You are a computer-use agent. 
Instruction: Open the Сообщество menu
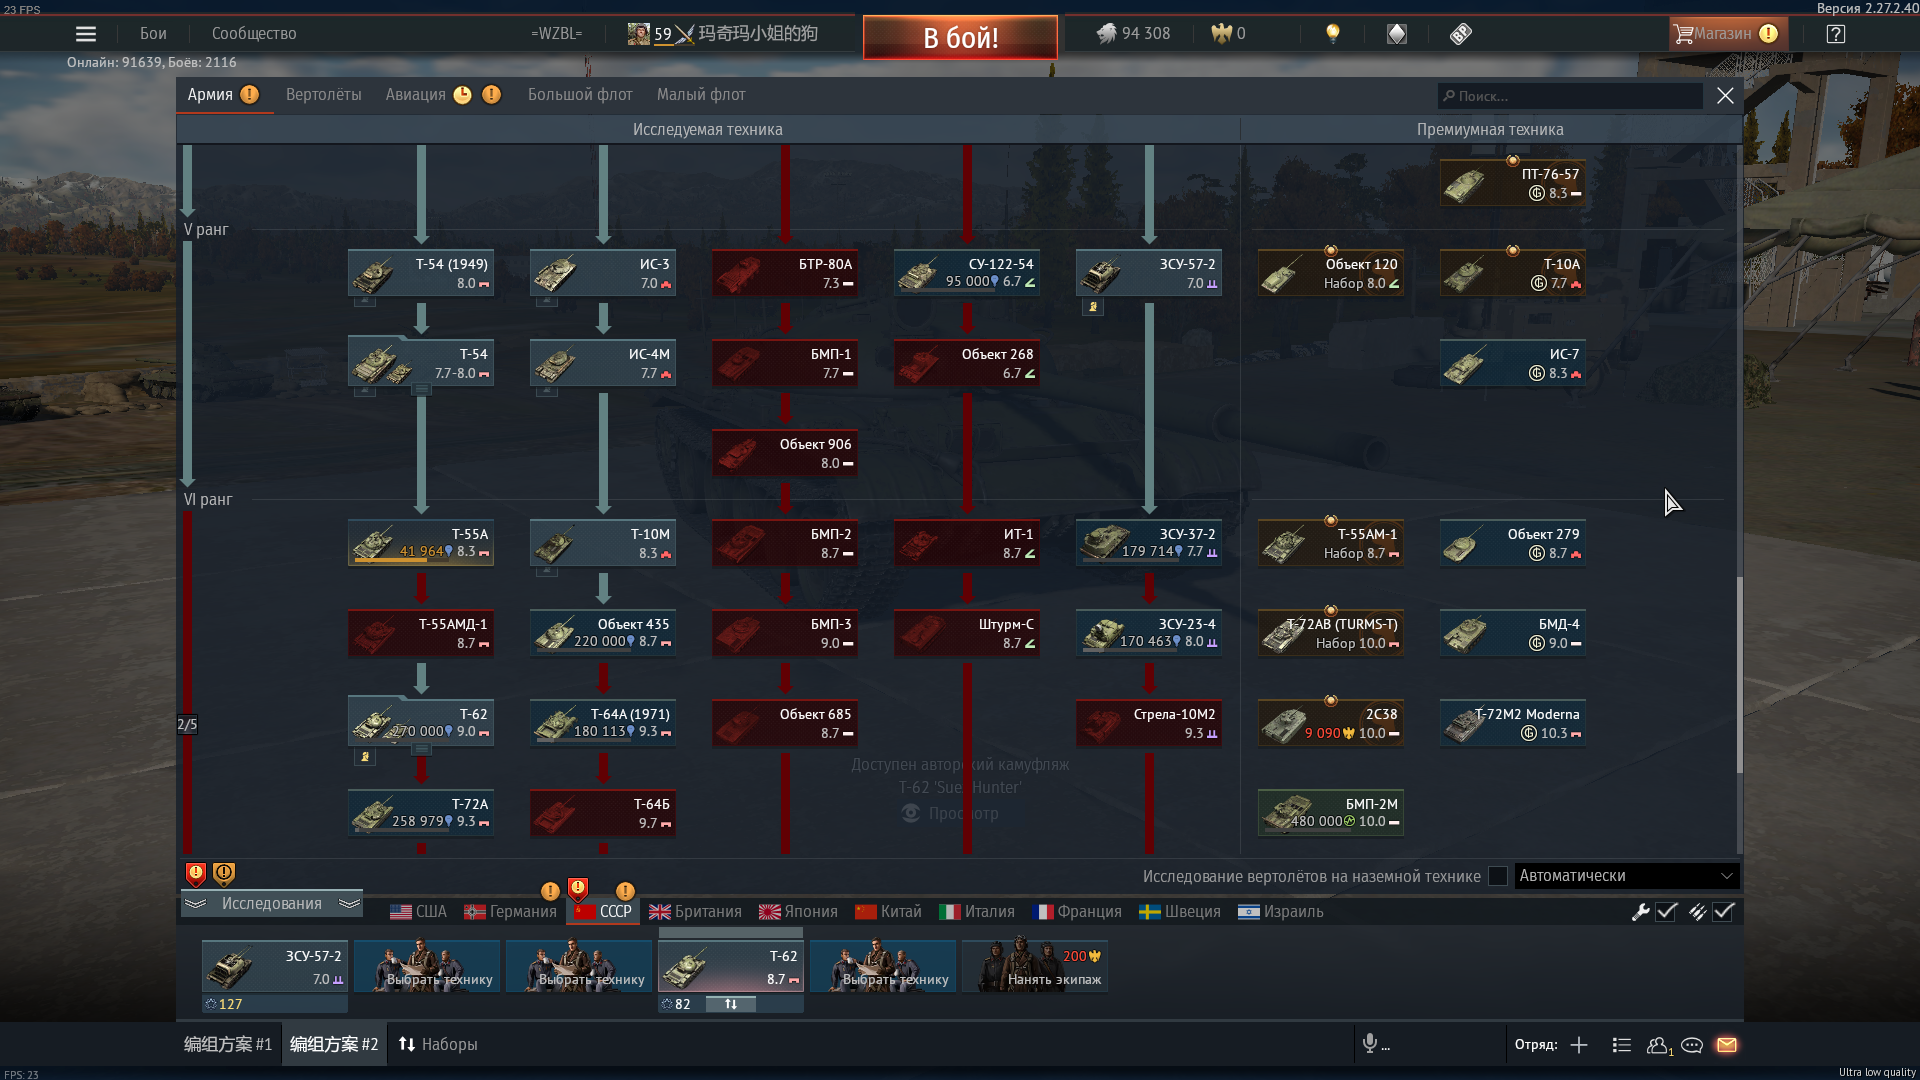[x=254, y=34]
